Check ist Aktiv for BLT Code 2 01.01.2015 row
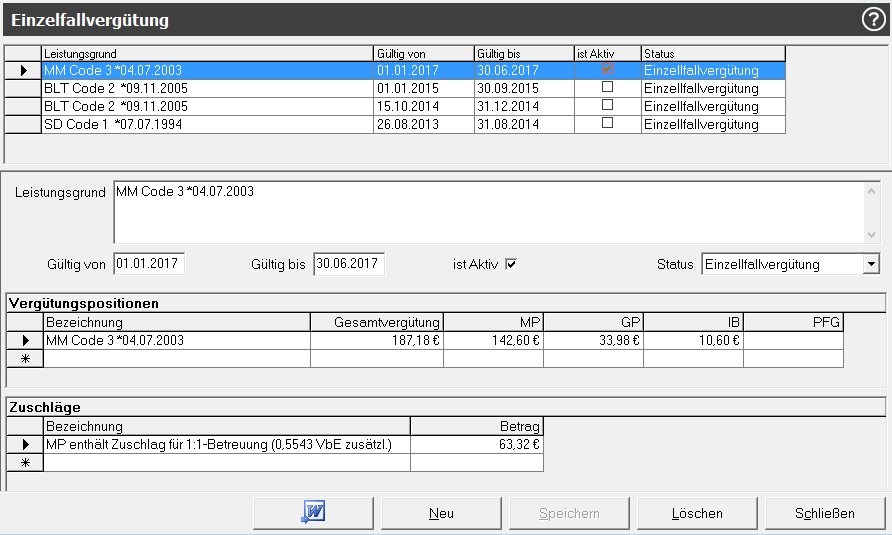The width and height of the screenshot is (892, 535). 607,88
